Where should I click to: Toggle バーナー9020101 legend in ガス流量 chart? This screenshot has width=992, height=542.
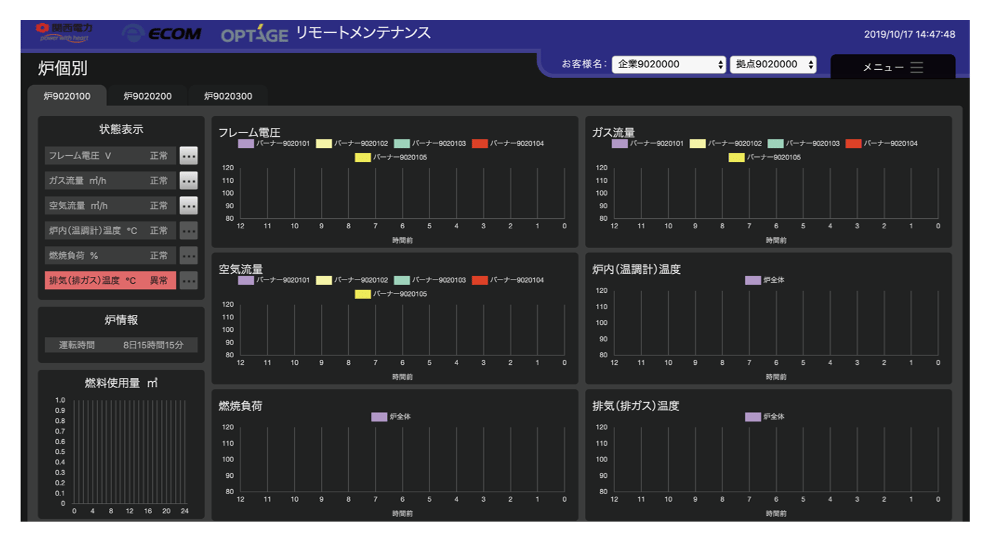(648, 144)
